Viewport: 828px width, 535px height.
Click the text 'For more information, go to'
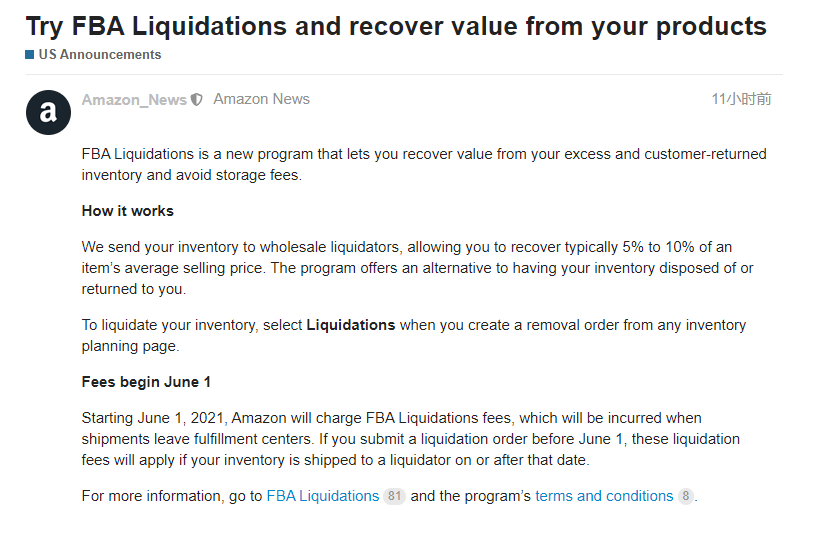point(172,496)
